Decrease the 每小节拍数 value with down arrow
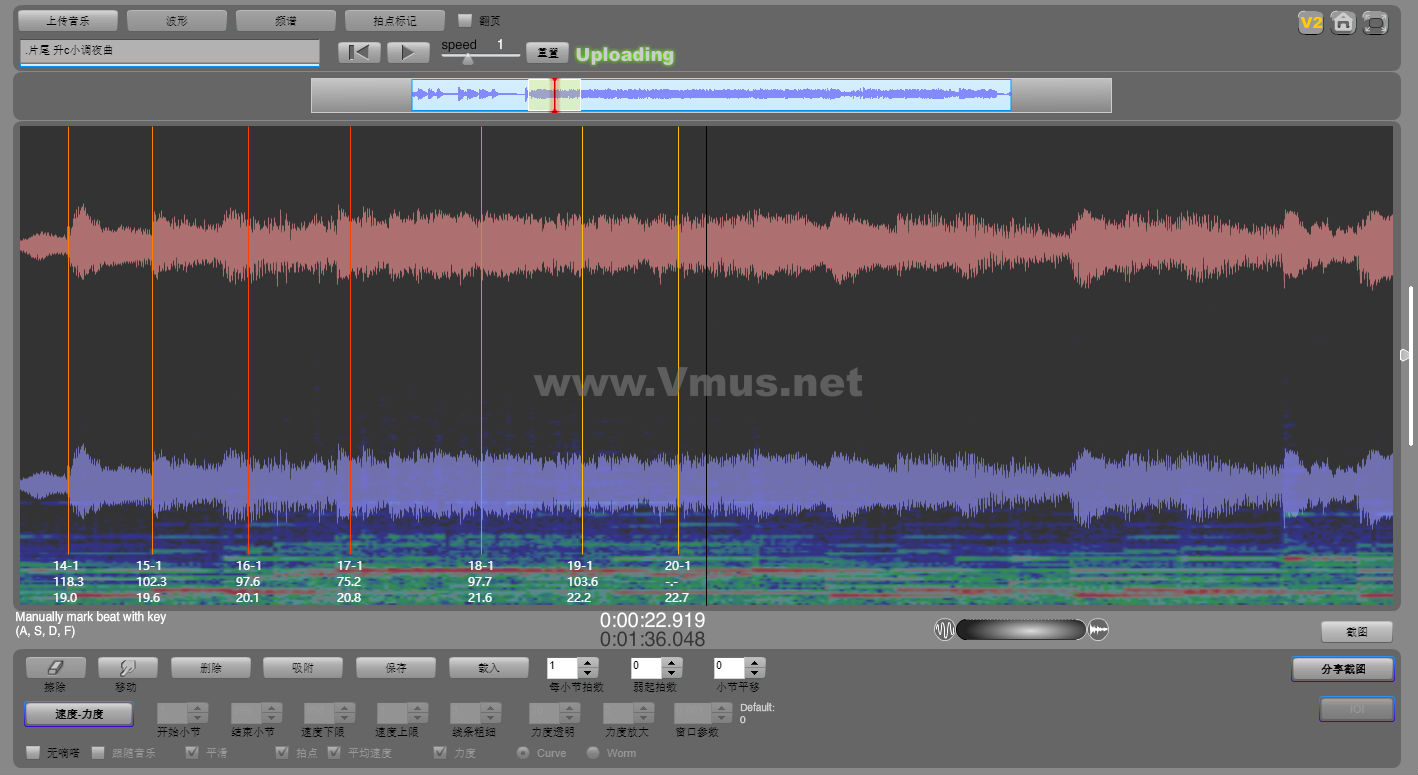Image resolution: width=1418 pixels, height=775 pixels. pyautogui.click(x=589, y=672)
